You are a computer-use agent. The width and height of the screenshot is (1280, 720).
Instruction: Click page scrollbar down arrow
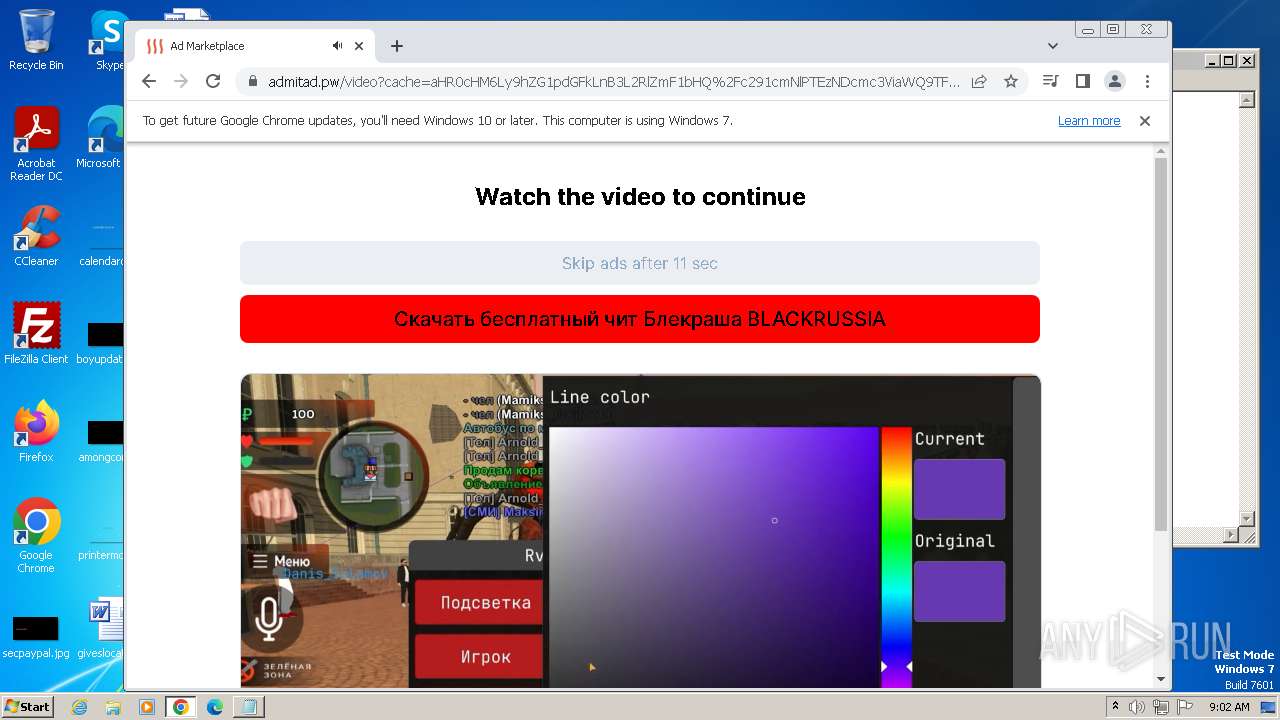click(x=1160, y=679)
